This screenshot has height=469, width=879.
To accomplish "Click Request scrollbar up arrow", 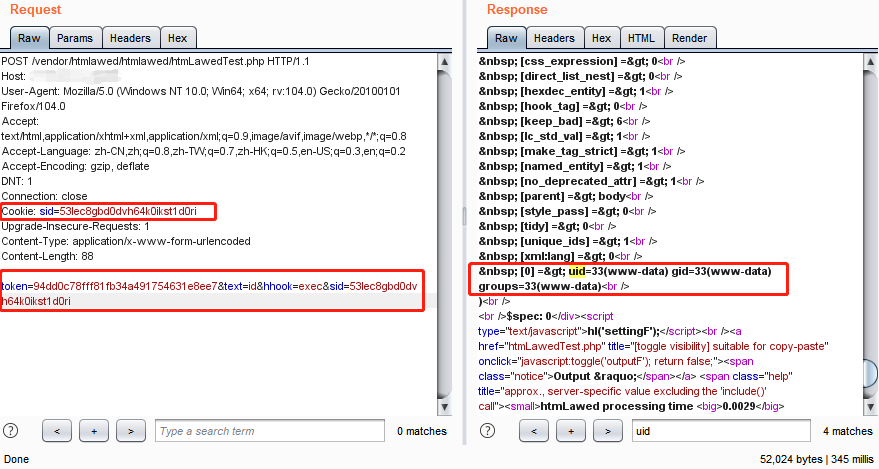I will pos(445,61).
